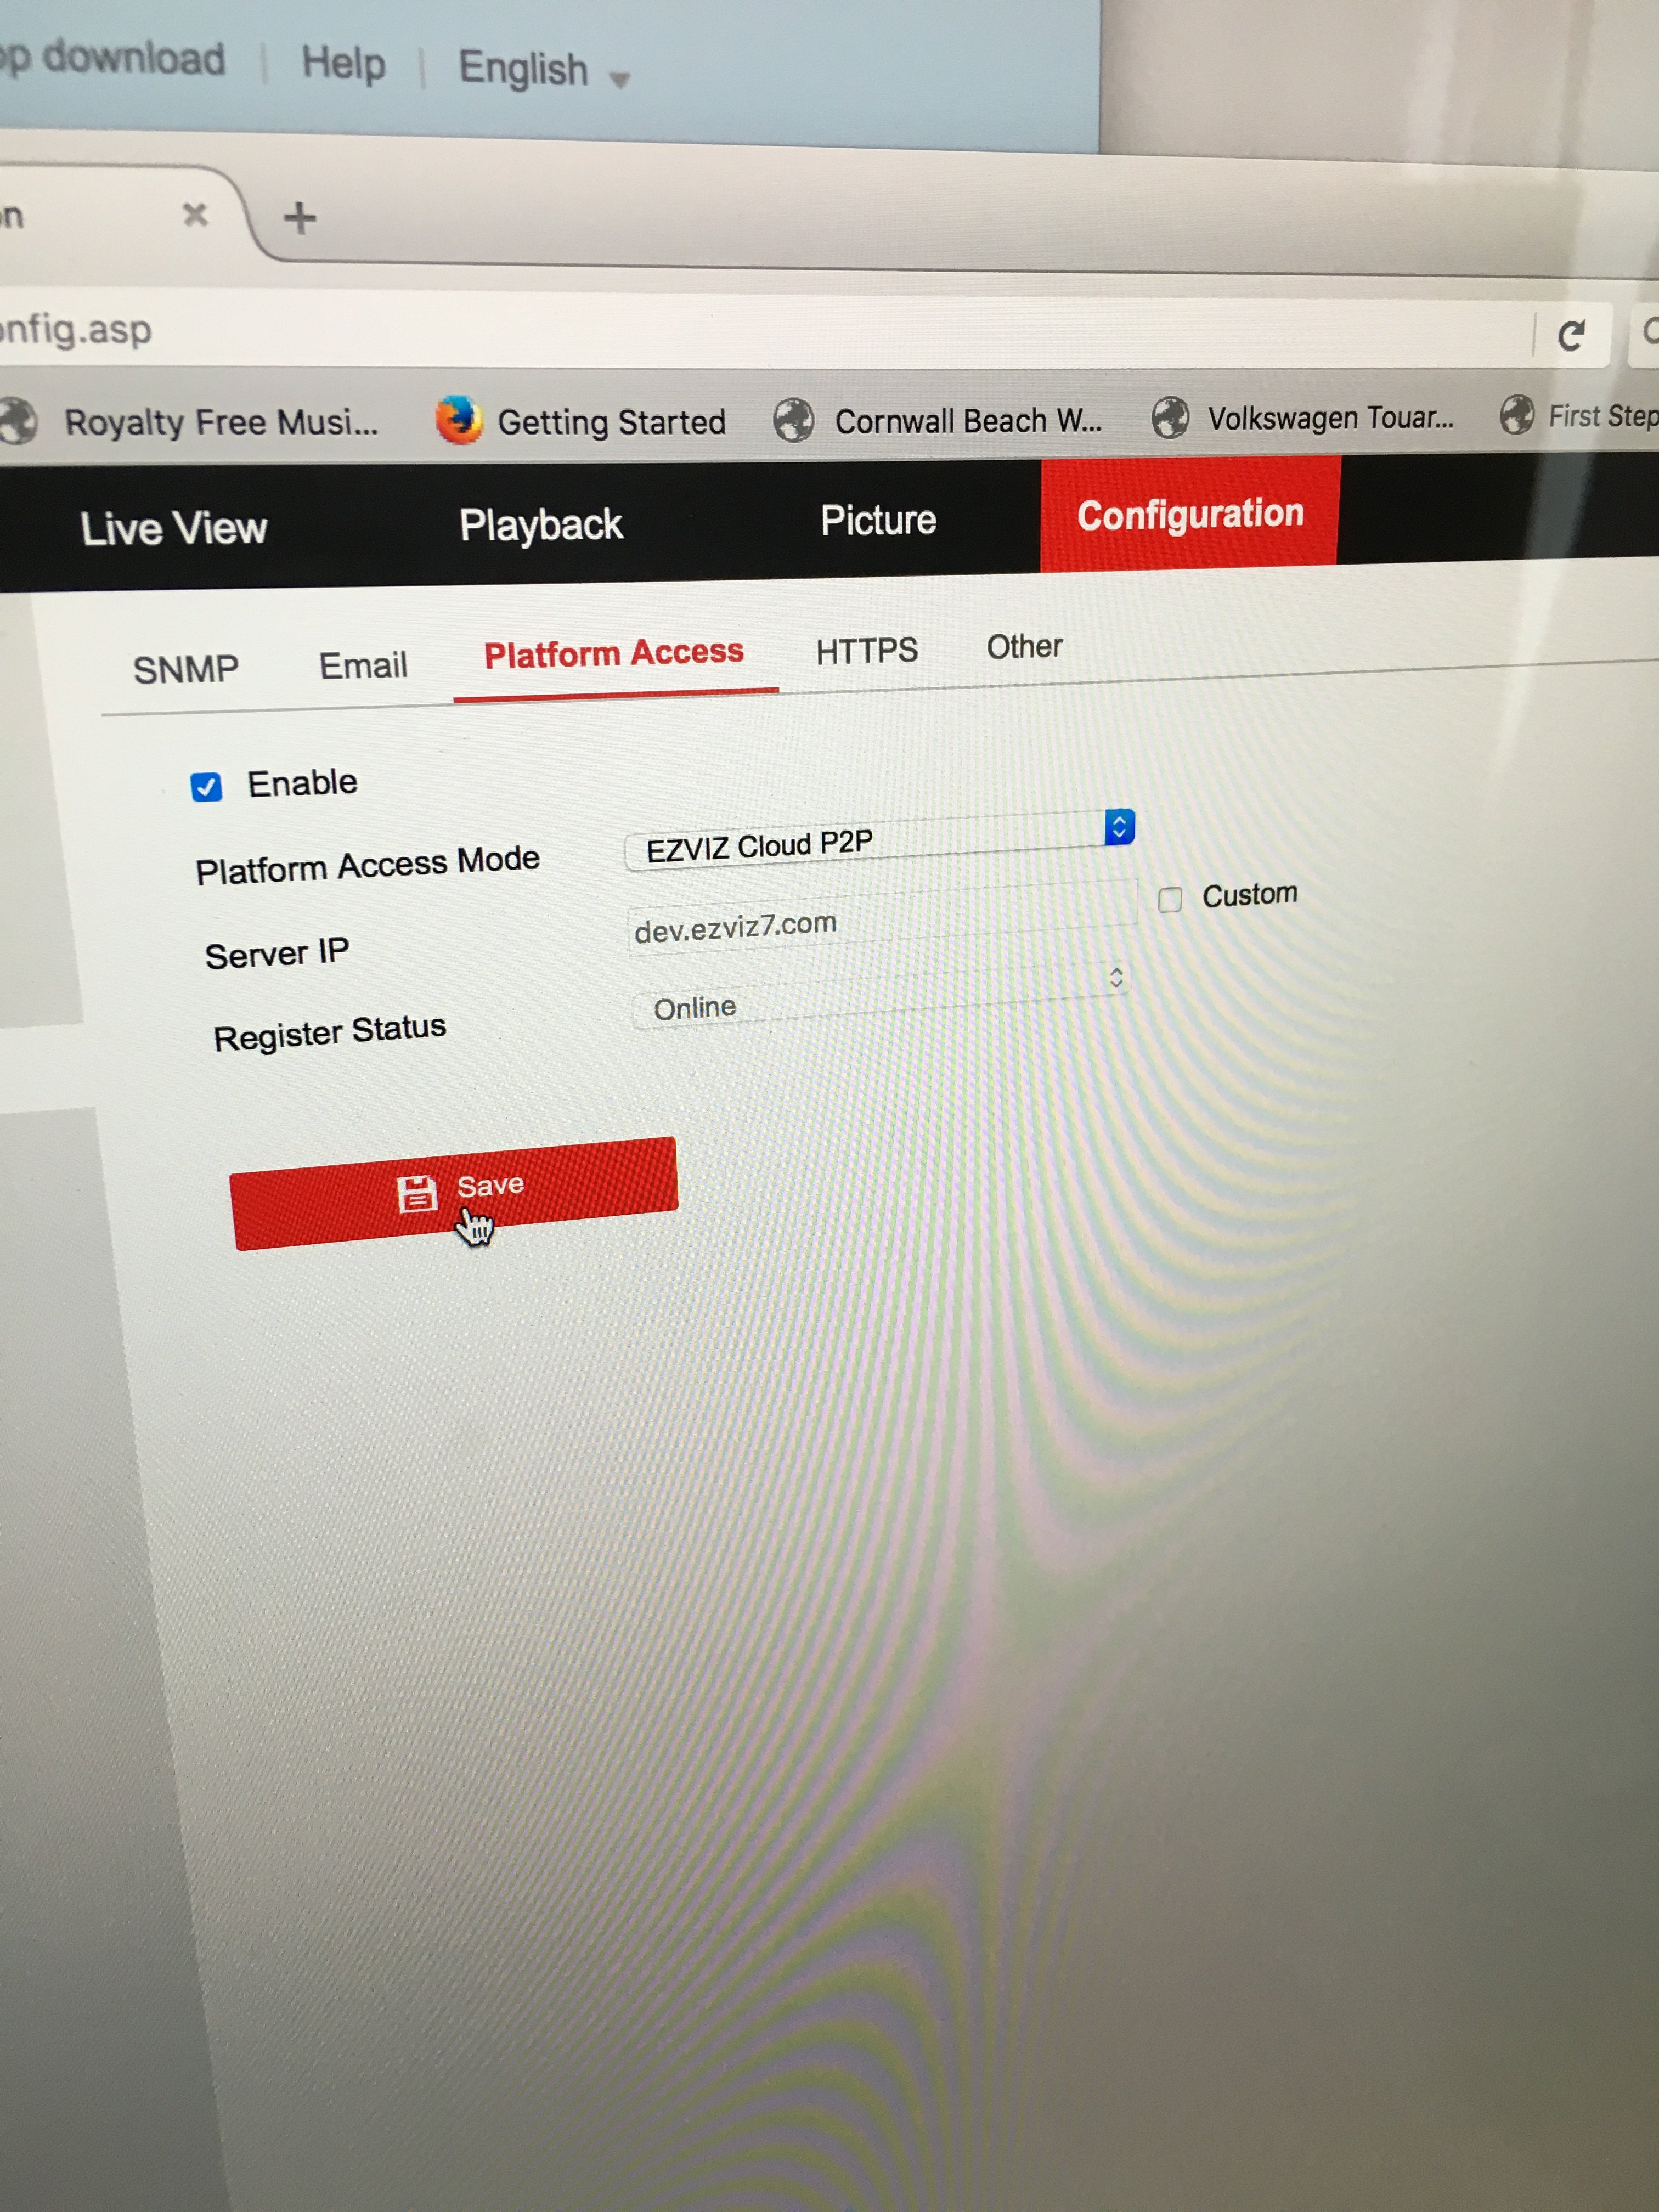Click the floppy disk Save icon
The height and width of the screenshot is (2212, 1659).
click(x=417, y=1193)
